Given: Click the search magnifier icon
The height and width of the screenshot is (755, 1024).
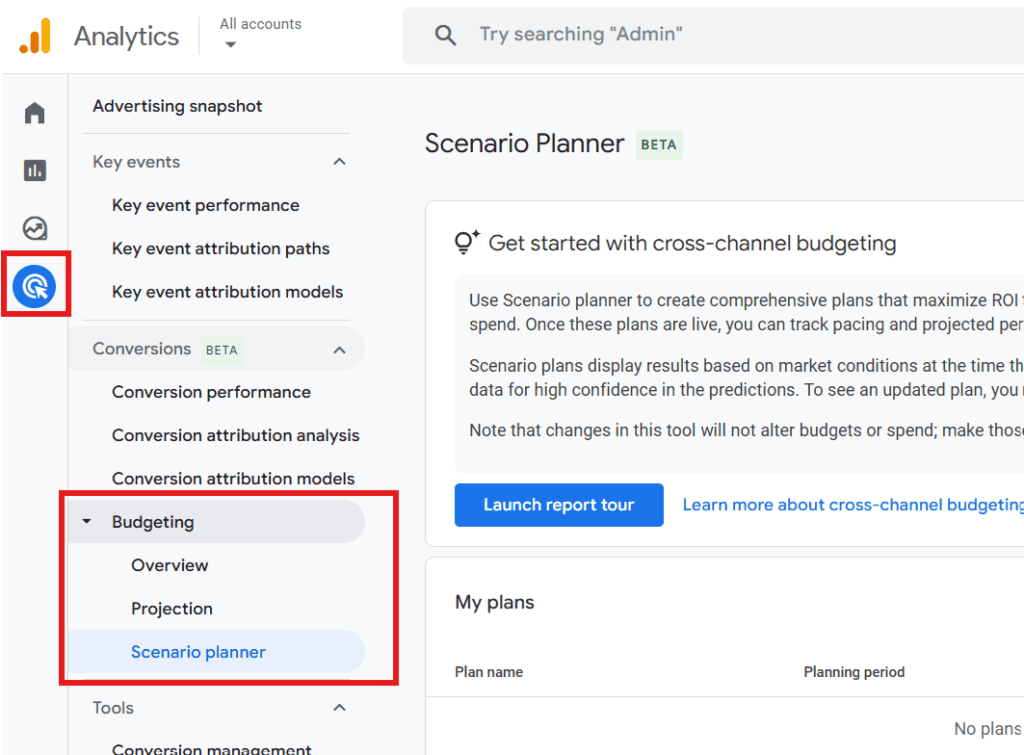Looking at the screenshot, I should (445, 35).
